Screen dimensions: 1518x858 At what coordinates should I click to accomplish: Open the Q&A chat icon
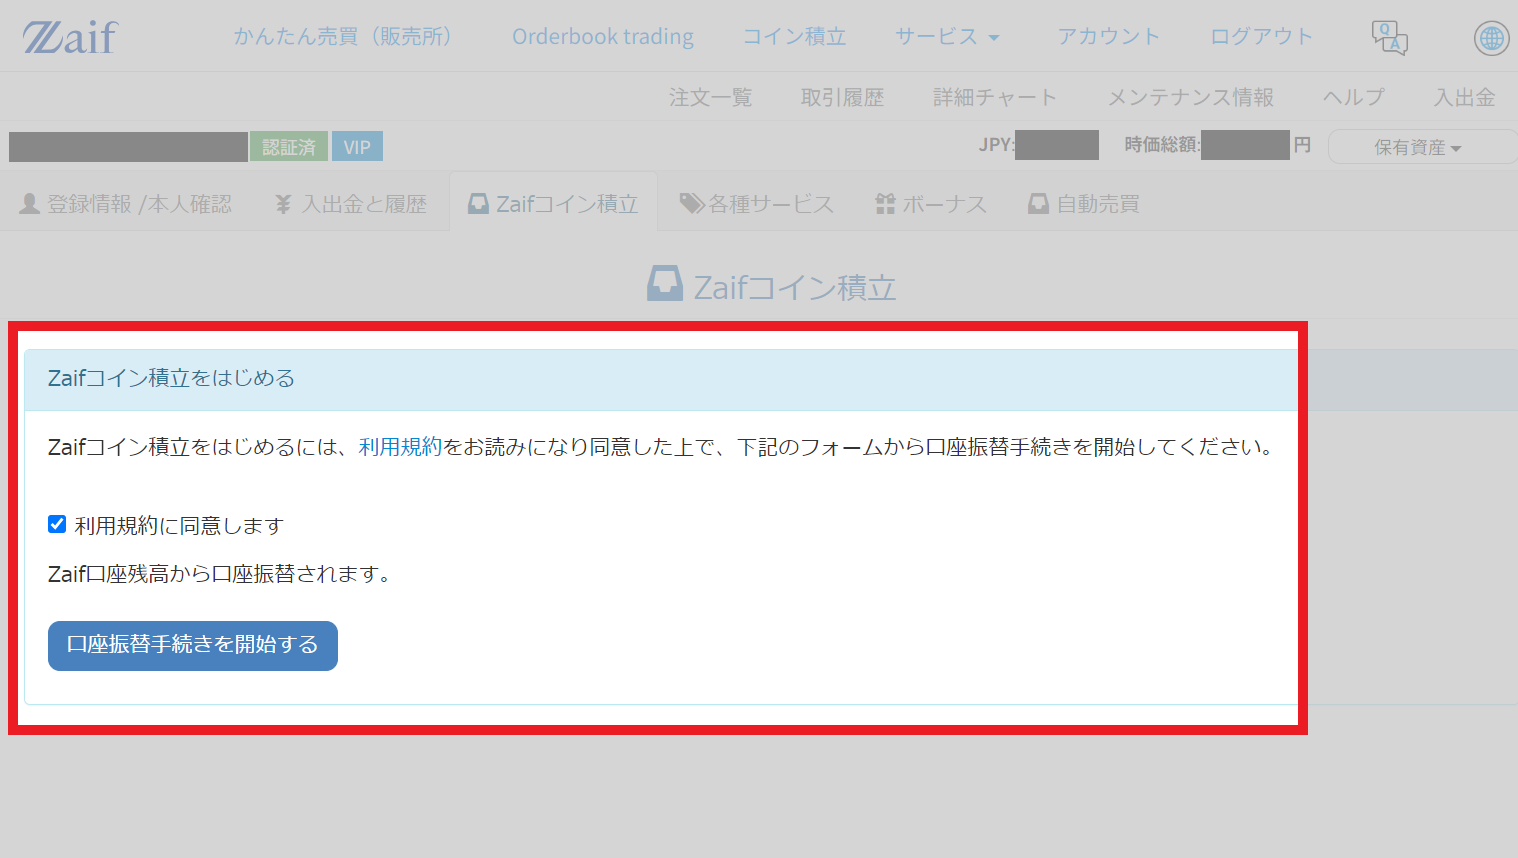pos(1389,38)
